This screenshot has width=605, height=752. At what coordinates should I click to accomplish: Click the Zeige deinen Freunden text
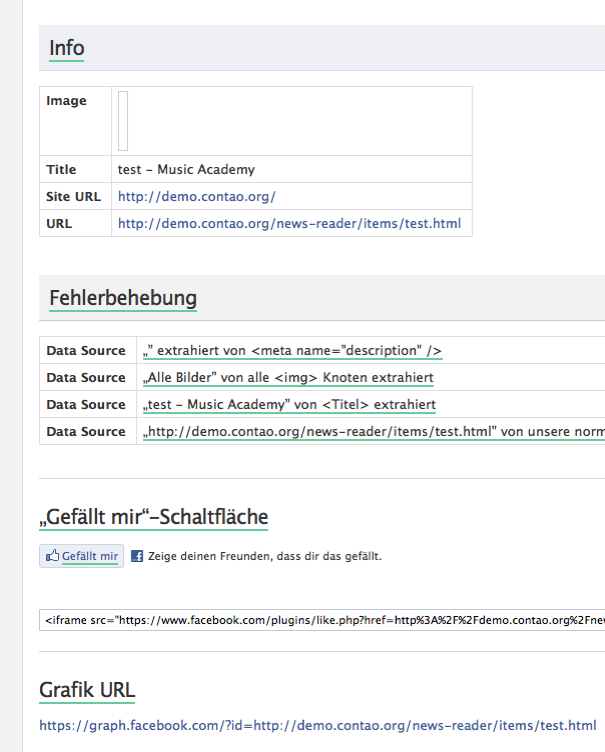coord(265,556)
